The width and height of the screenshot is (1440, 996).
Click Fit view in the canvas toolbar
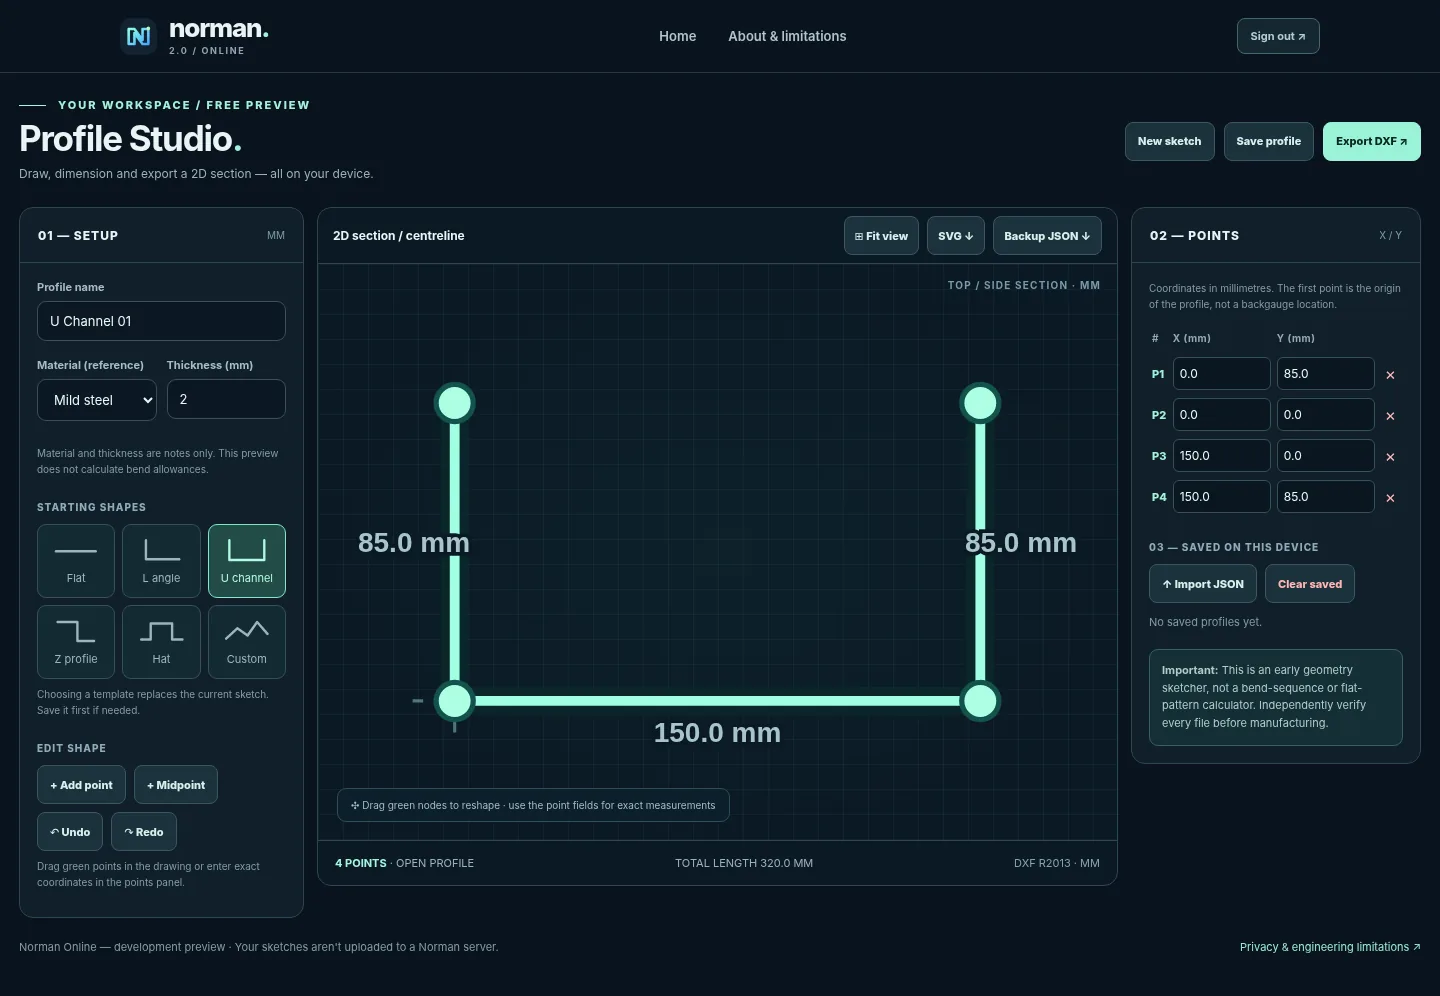coord(881,236)
